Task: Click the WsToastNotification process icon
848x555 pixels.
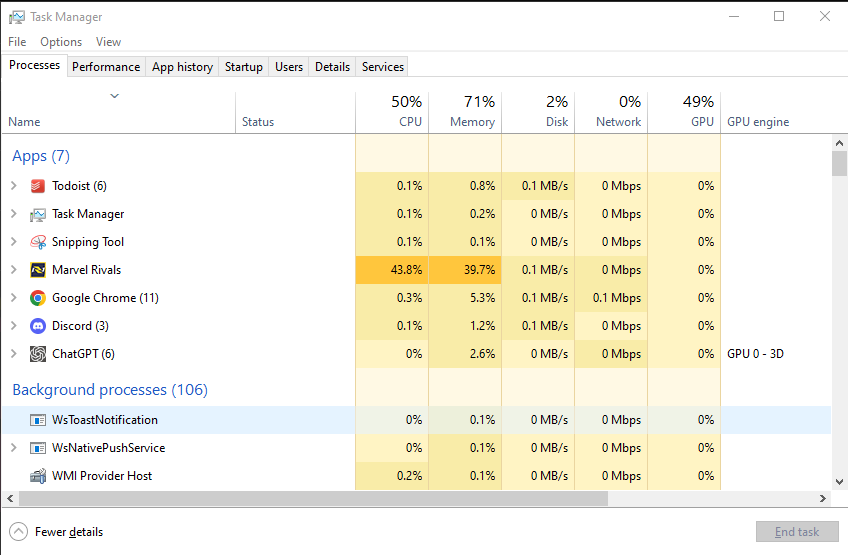Action: [37, 420]
